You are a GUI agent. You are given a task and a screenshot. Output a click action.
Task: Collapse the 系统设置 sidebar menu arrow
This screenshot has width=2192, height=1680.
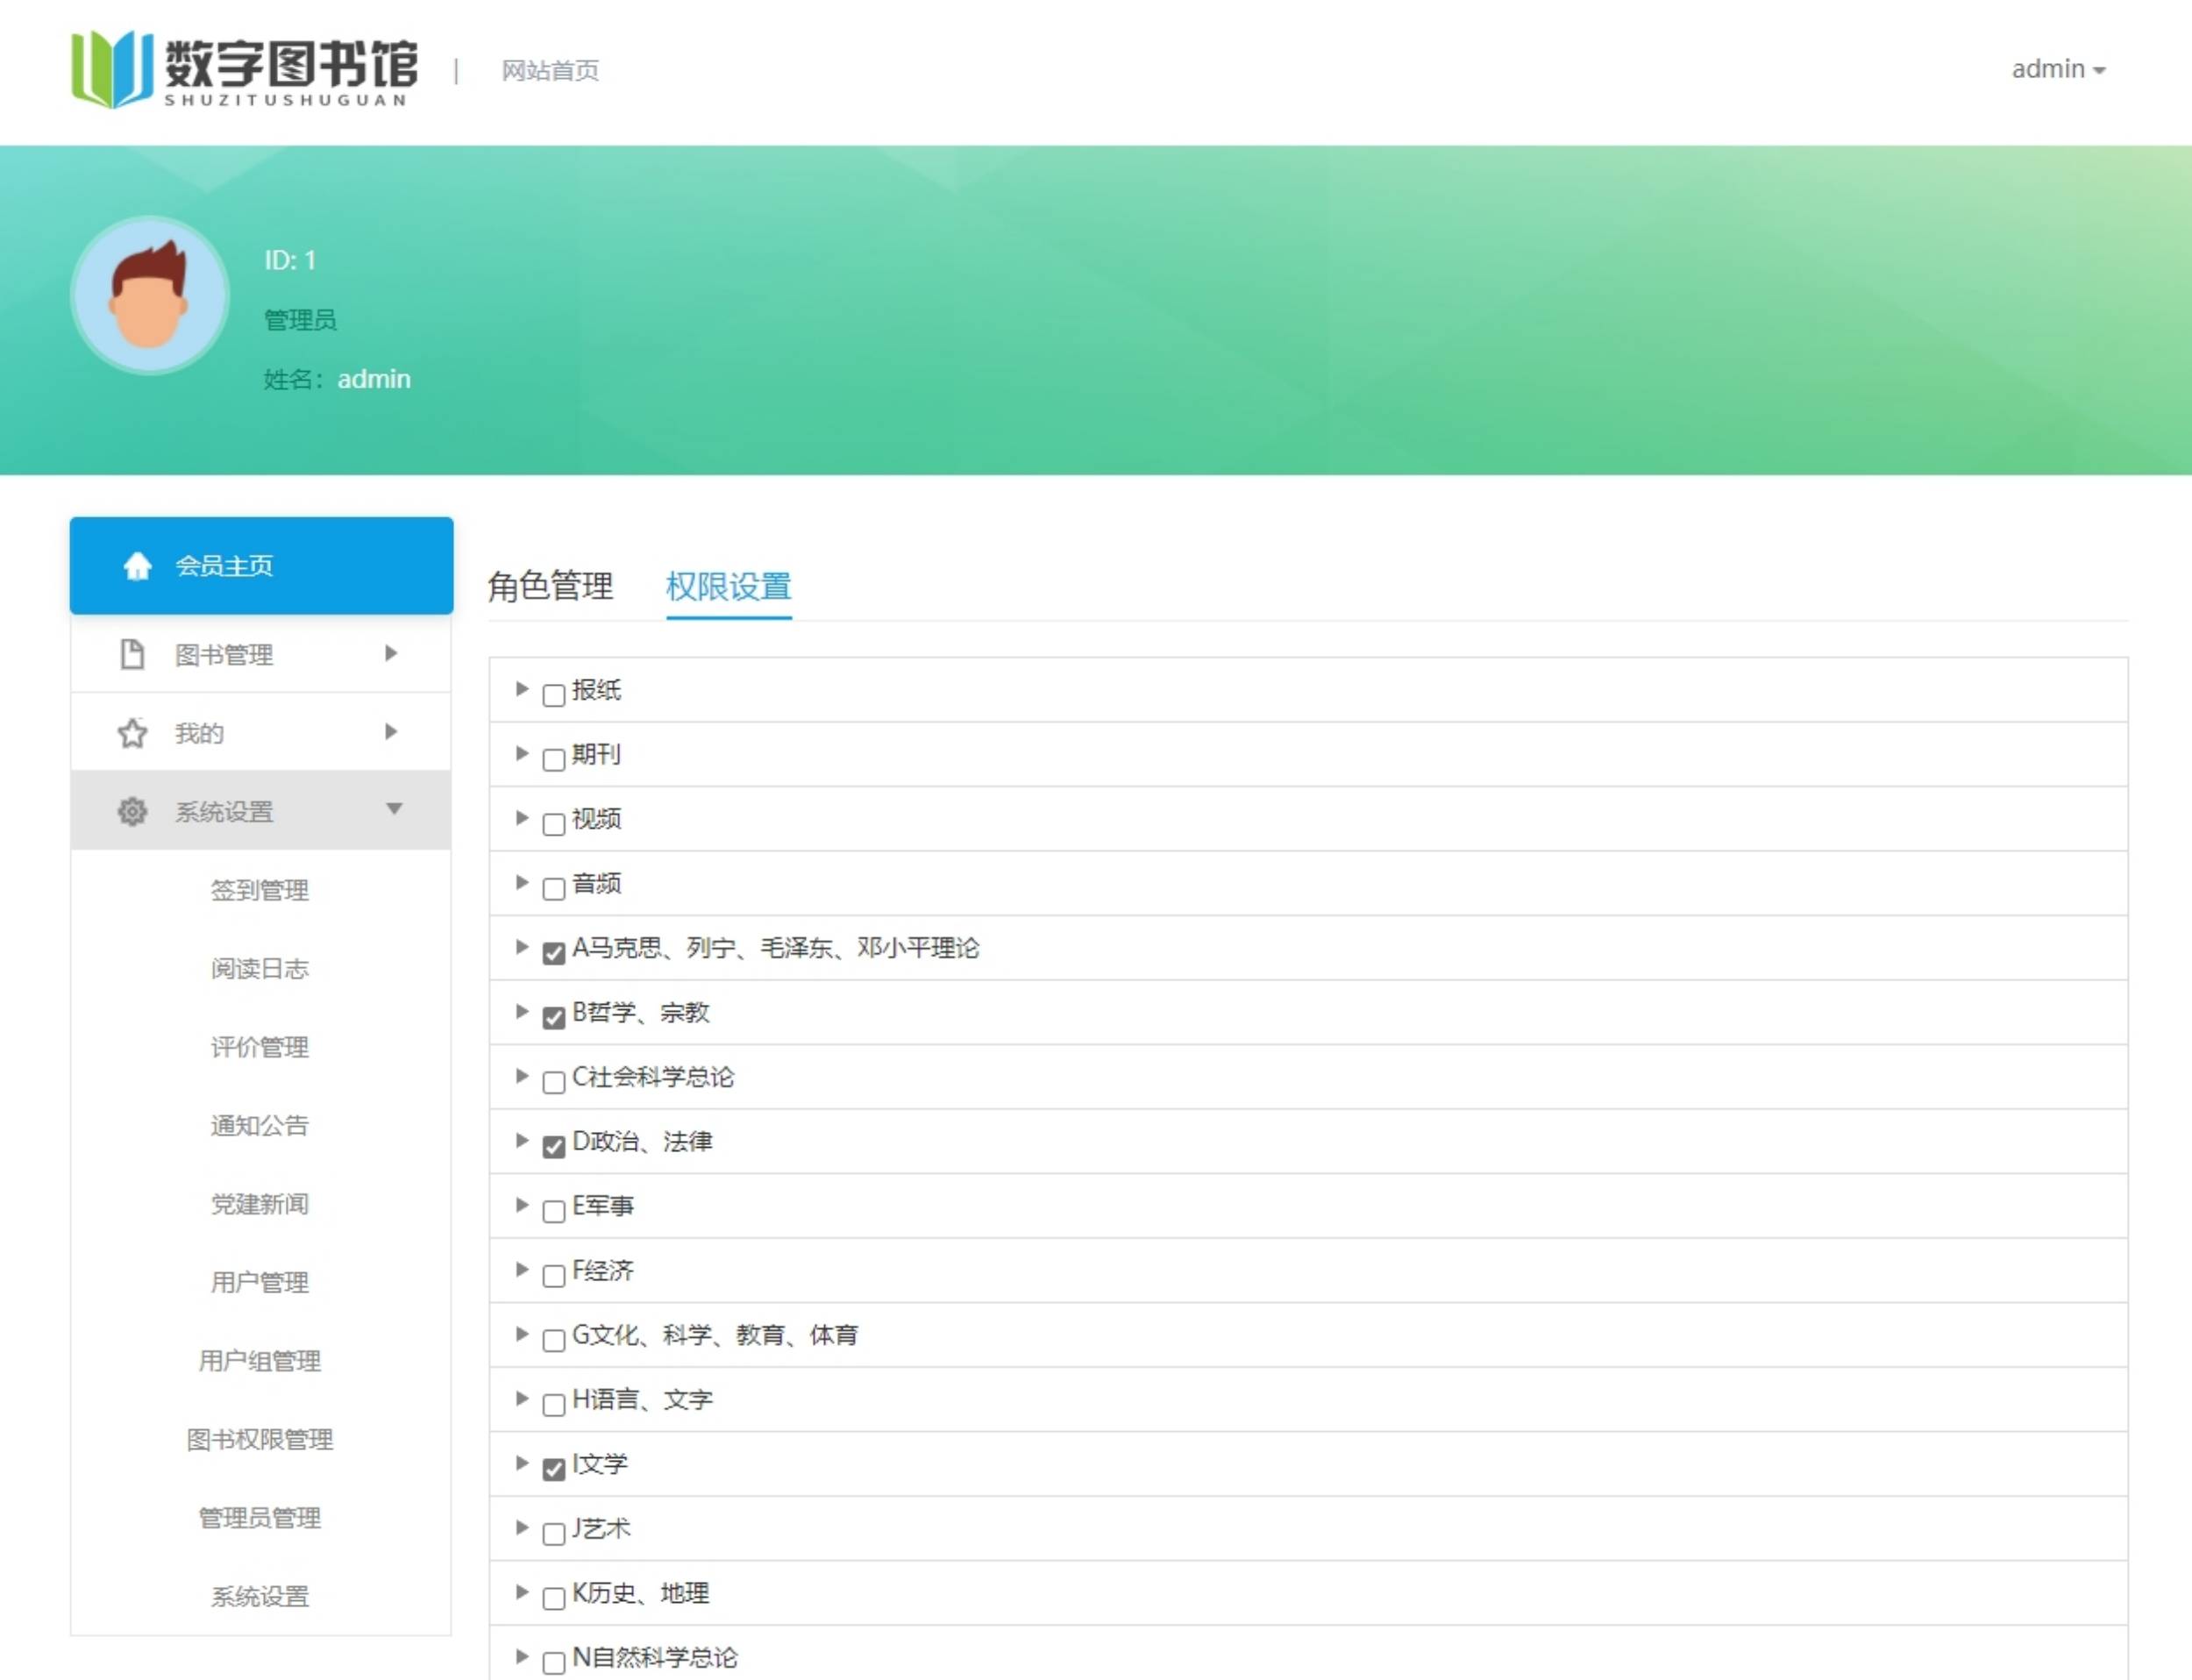click(x=394, y=808)
